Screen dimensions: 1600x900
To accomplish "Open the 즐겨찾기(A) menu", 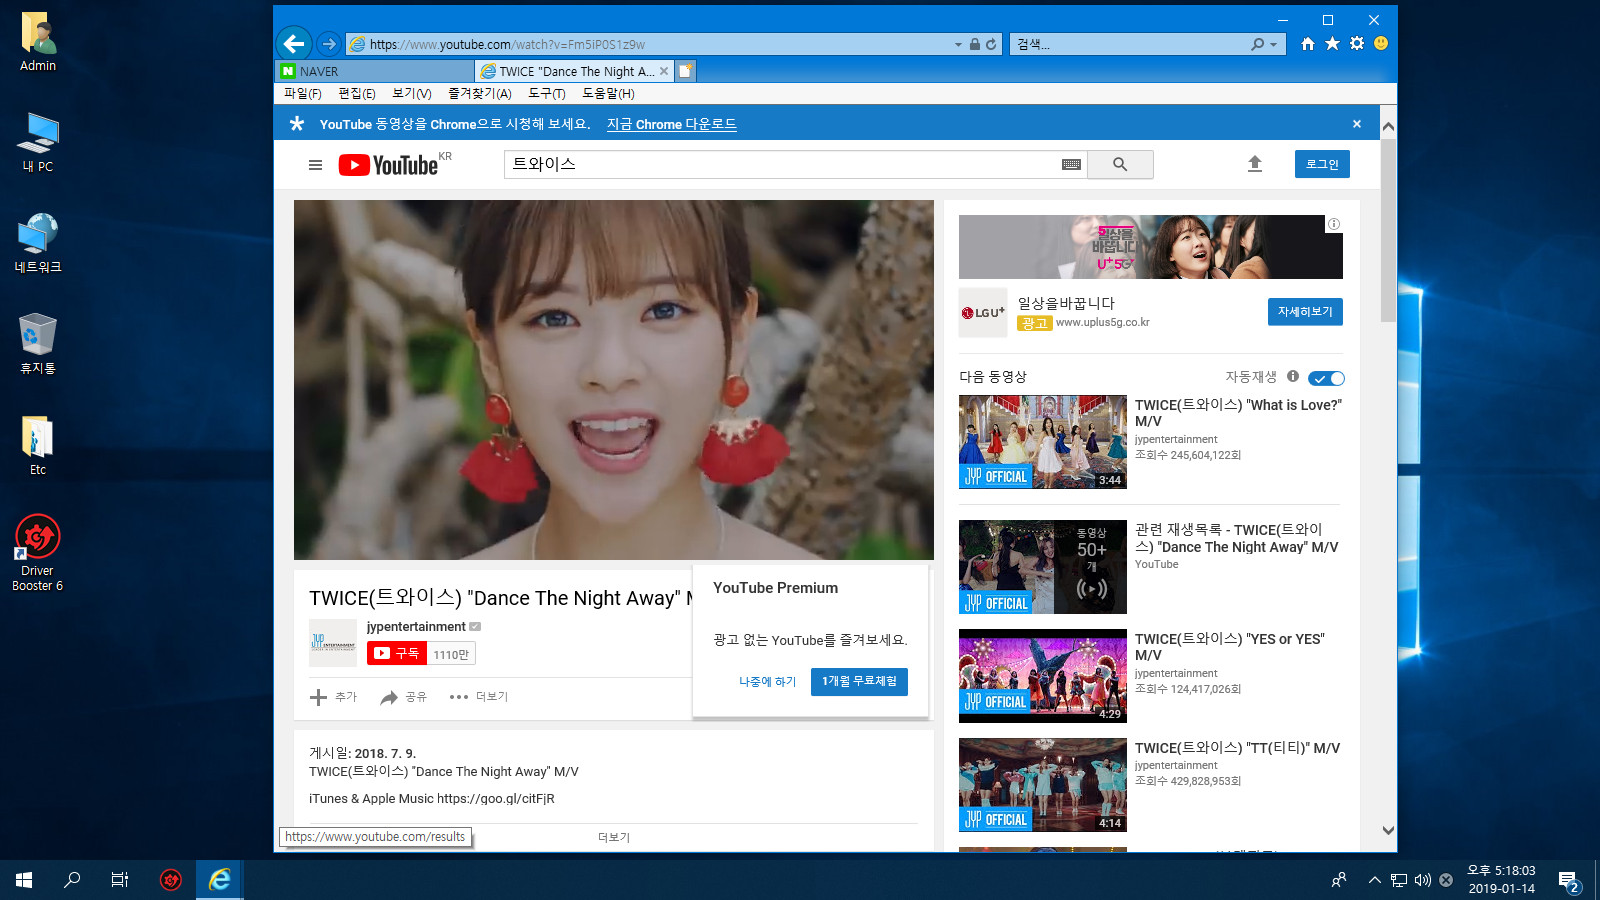I will point(479,93).
